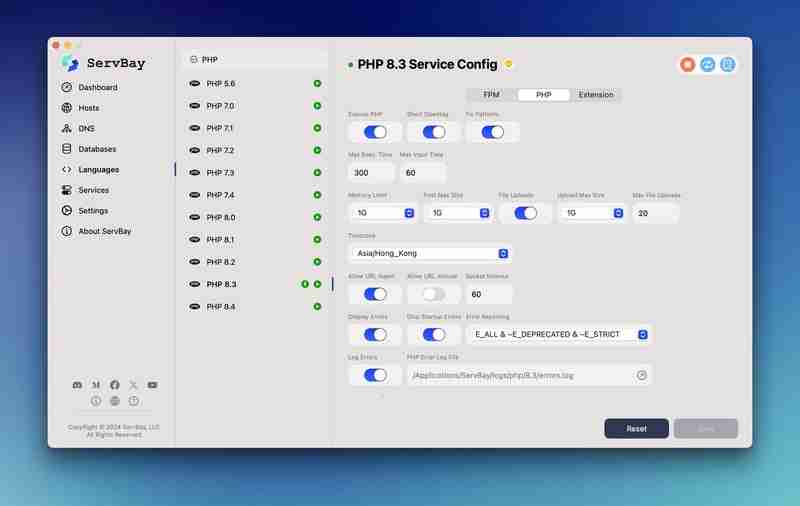Image resolution: width=800 pixels, height=506 pixels.
Task: Open the Discord icon in sidebar footer
Action: (x=77, y=385)
